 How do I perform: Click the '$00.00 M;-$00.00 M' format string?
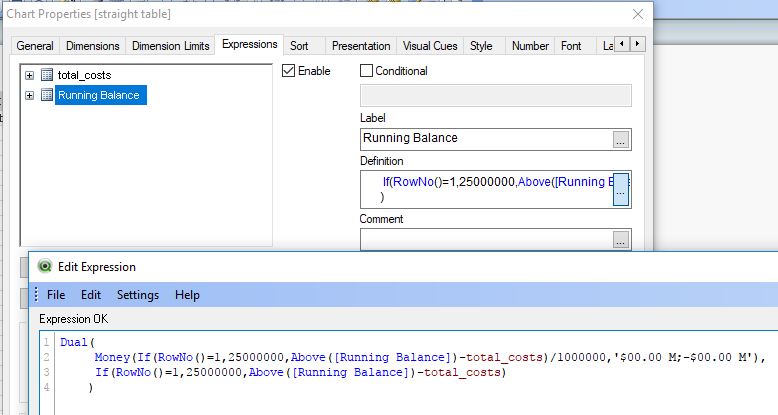[683, 357]
